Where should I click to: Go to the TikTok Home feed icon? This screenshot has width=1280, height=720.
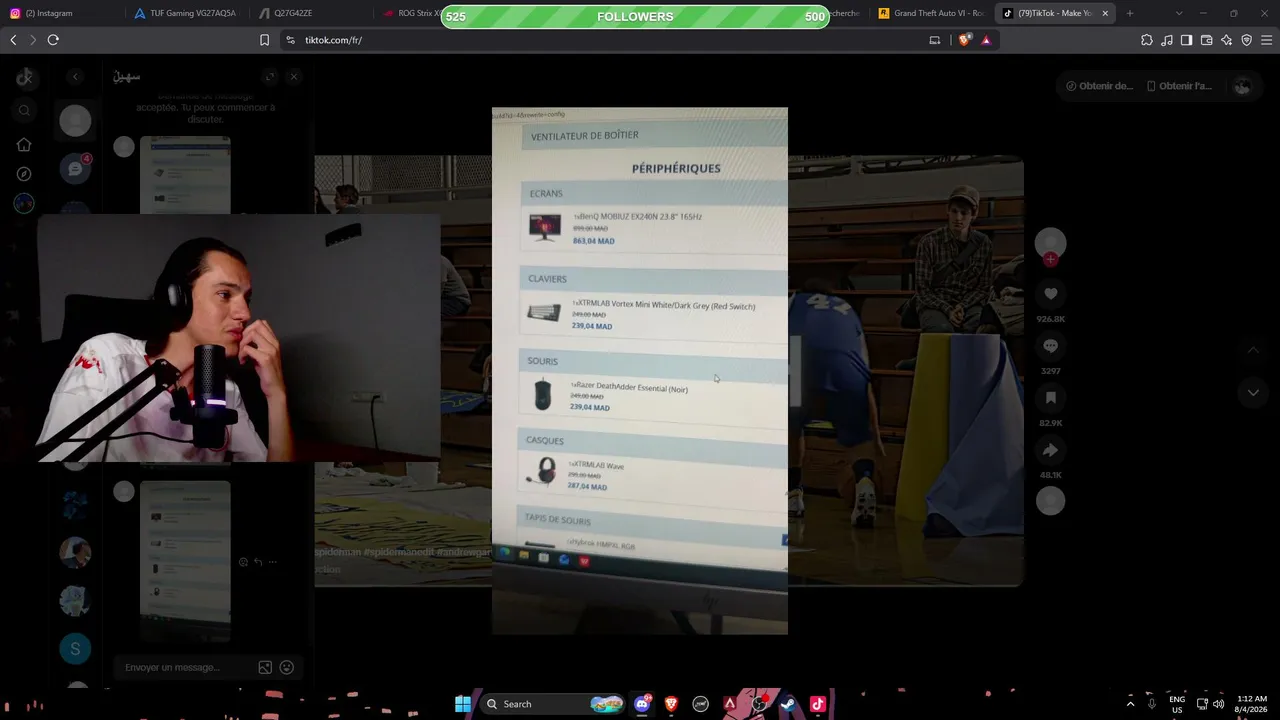24,145
